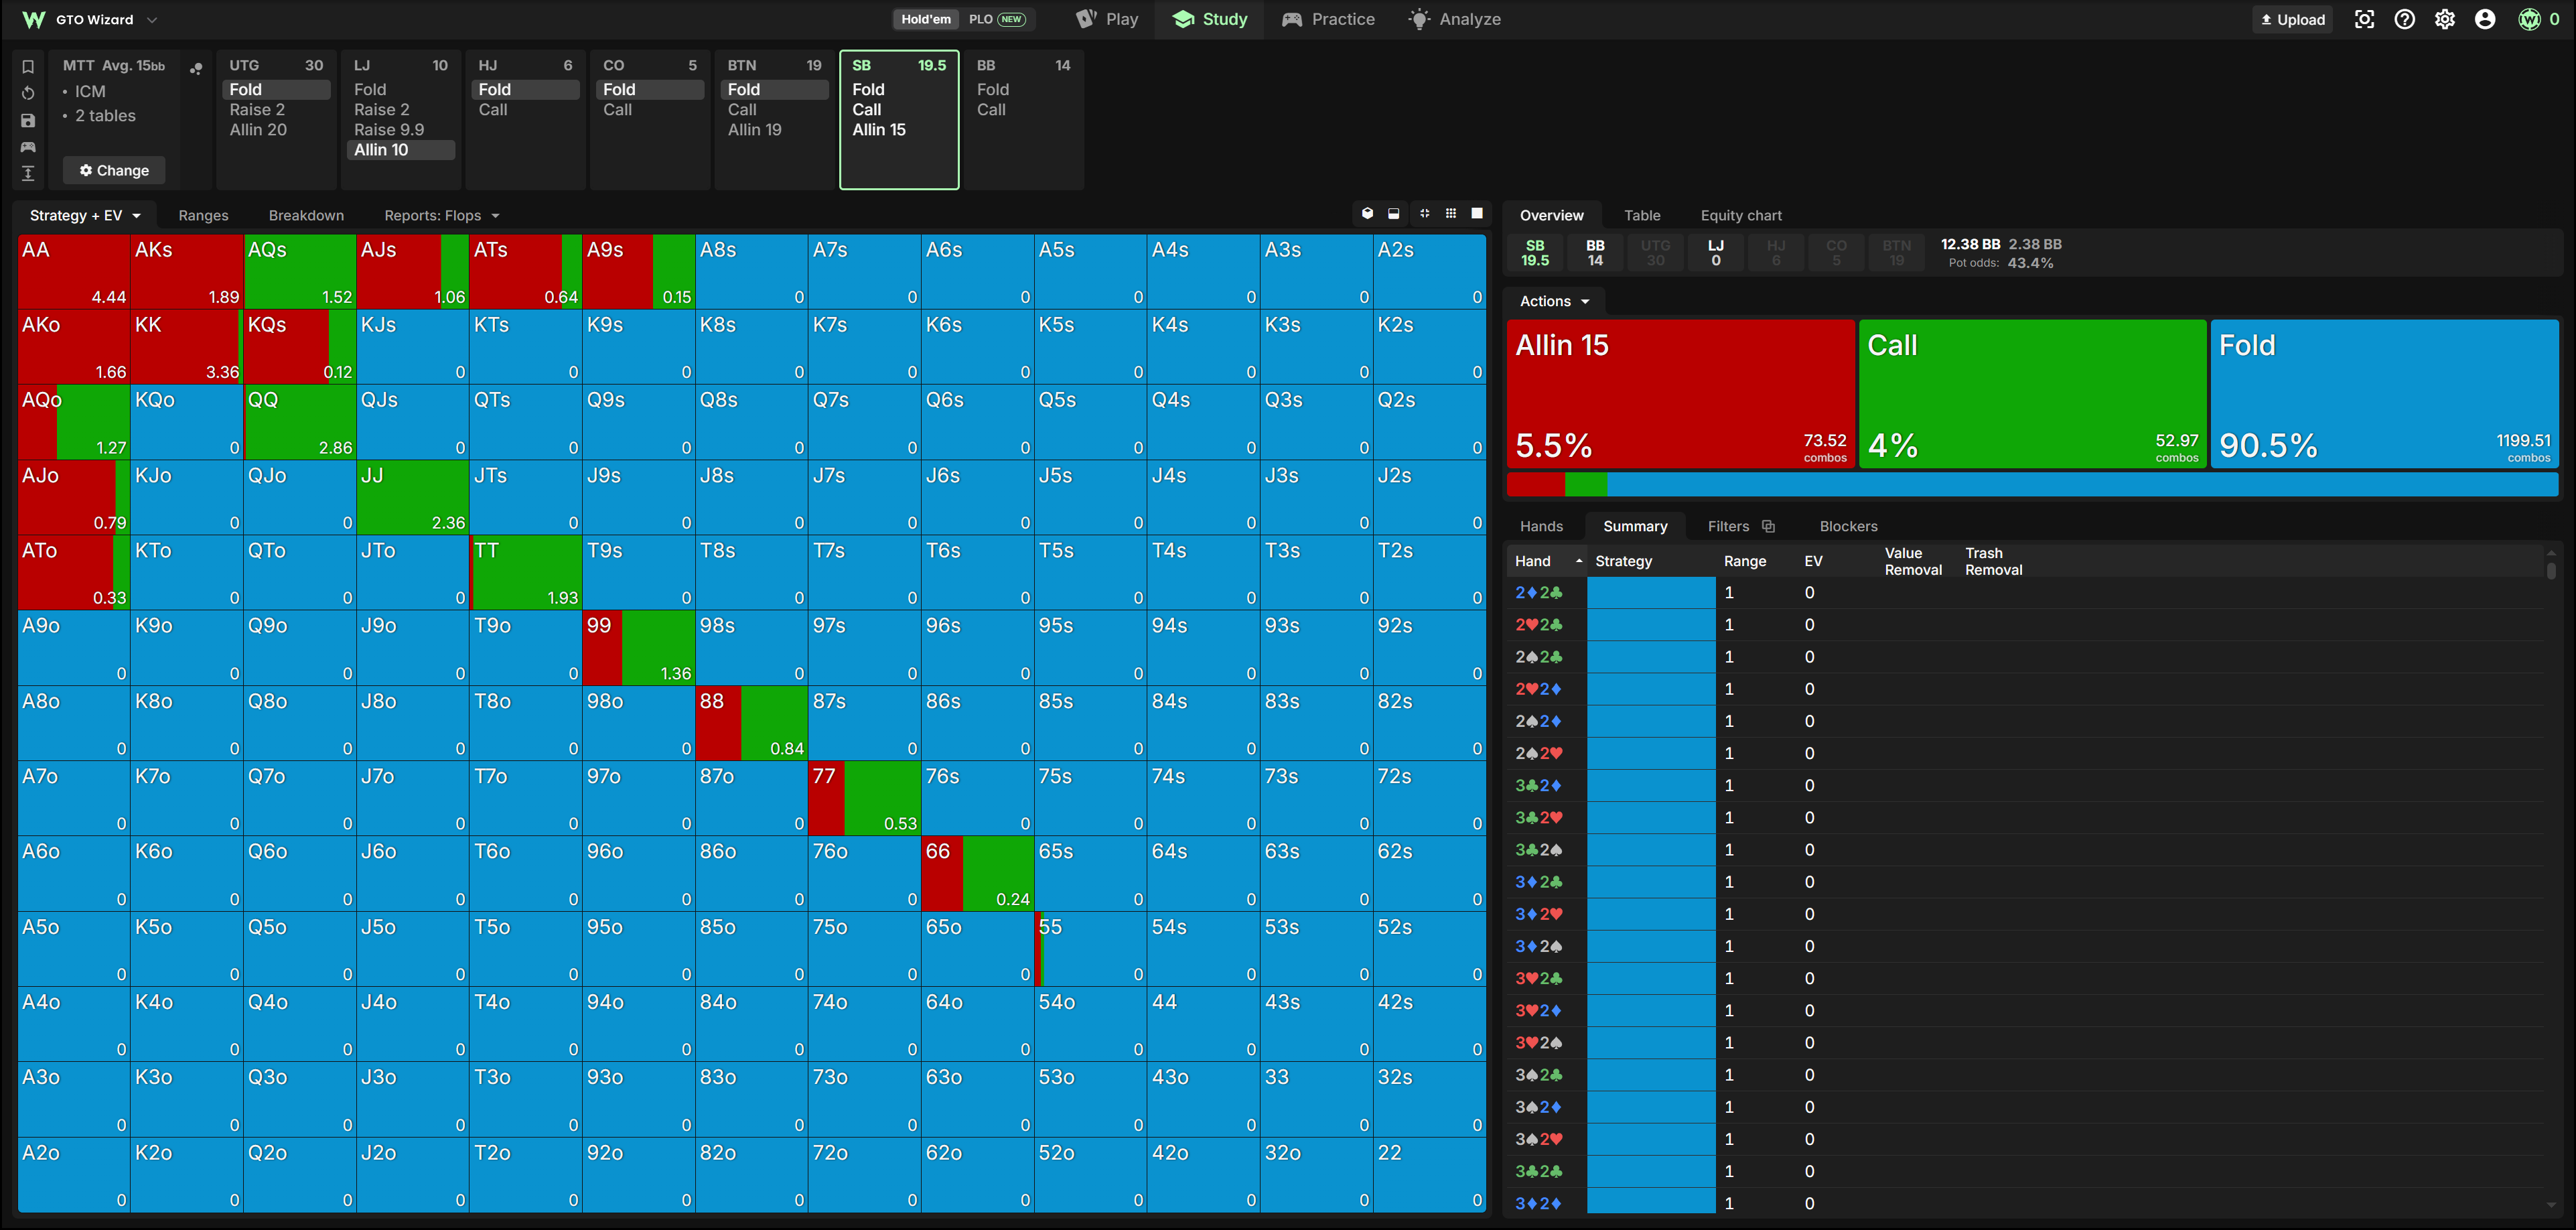
Task: Open the Study tab
Action: (x=1210, y=19)
